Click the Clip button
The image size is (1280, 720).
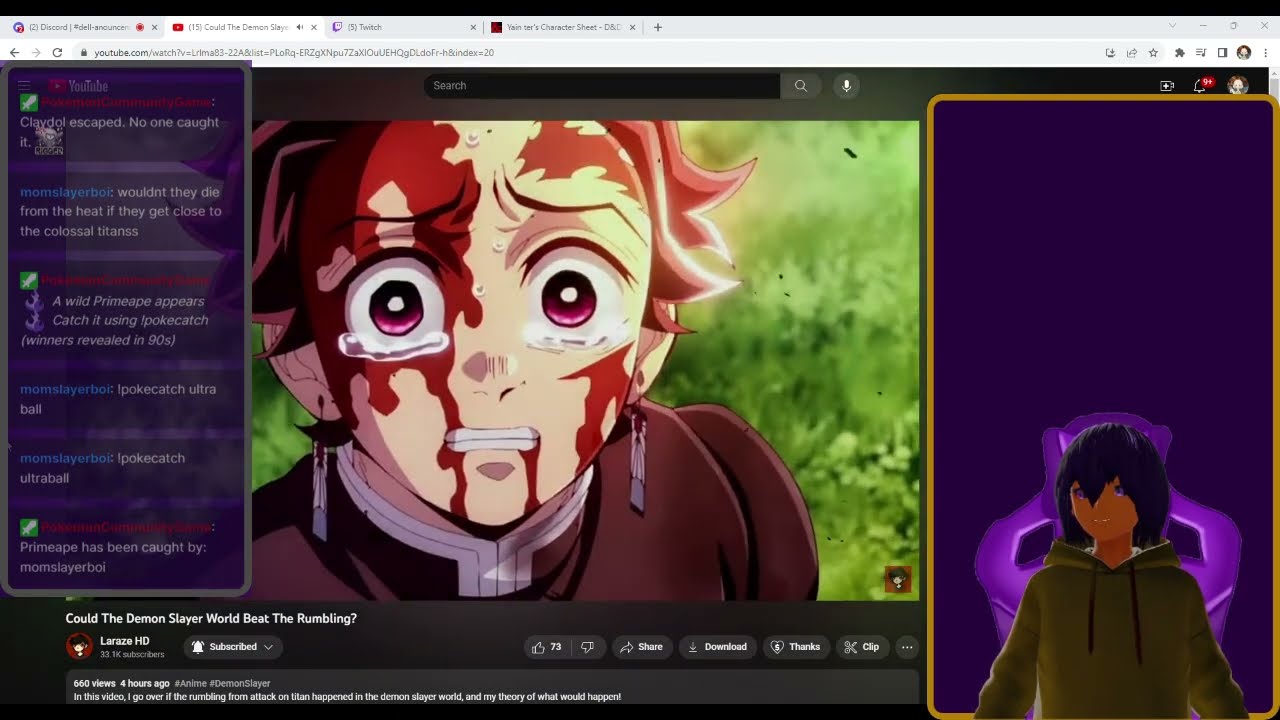[861, 647]
